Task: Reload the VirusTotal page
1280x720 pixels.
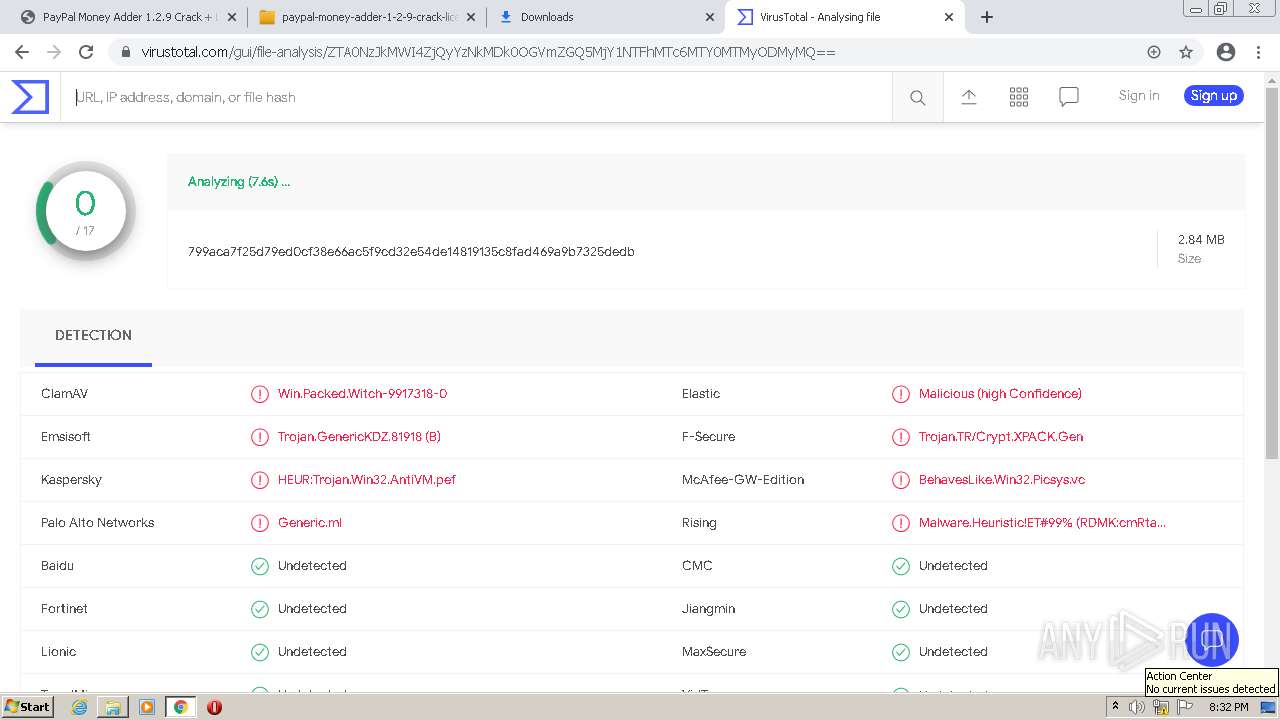Action: click(86, 52)
